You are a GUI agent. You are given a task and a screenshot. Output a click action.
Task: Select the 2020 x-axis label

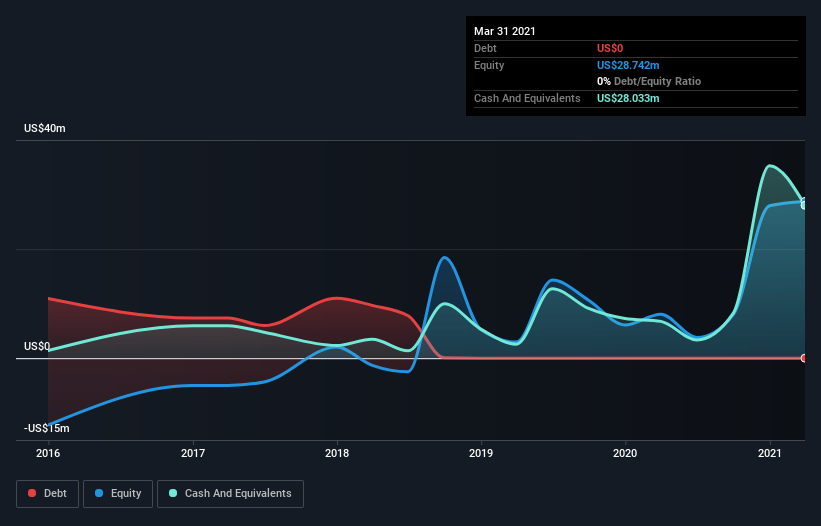(x=625, y=453)
